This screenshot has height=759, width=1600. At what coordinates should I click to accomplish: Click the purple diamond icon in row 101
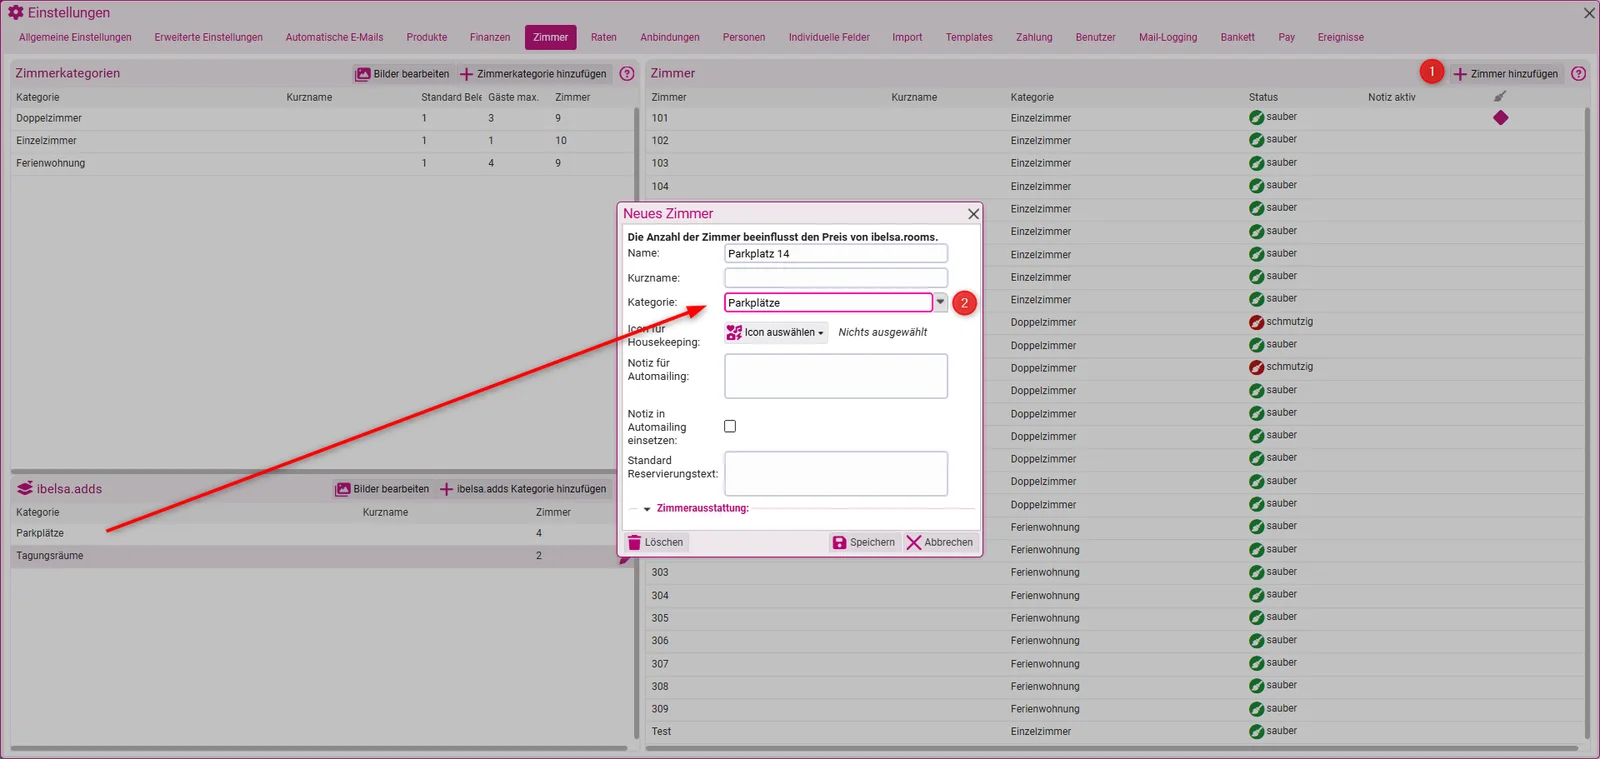(x=1500, y=118)
